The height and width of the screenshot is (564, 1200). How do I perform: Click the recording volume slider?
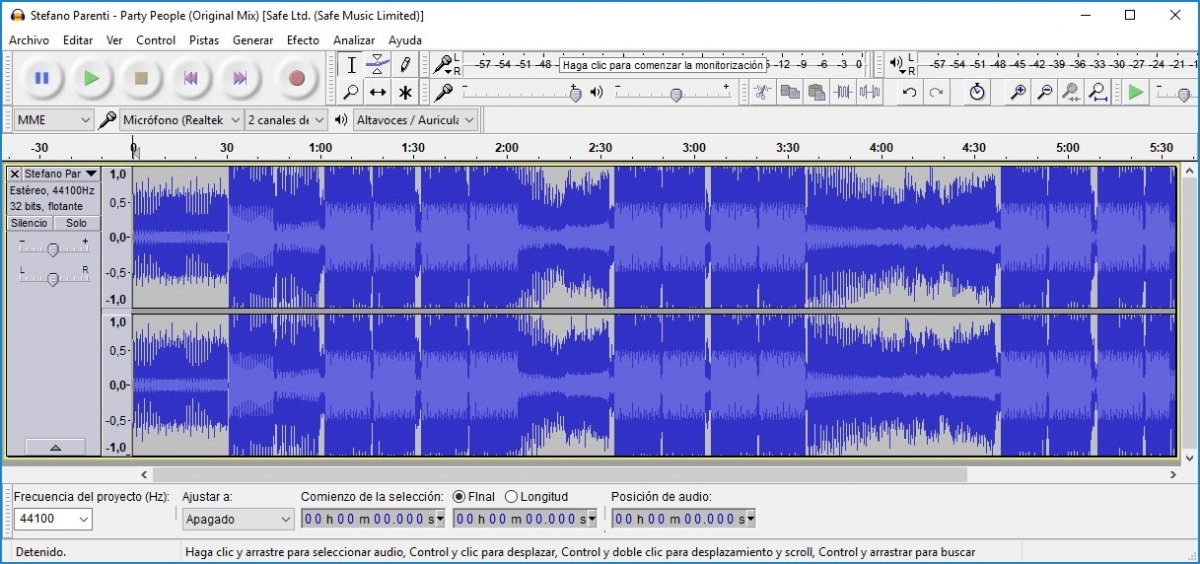tap(520, 93)
